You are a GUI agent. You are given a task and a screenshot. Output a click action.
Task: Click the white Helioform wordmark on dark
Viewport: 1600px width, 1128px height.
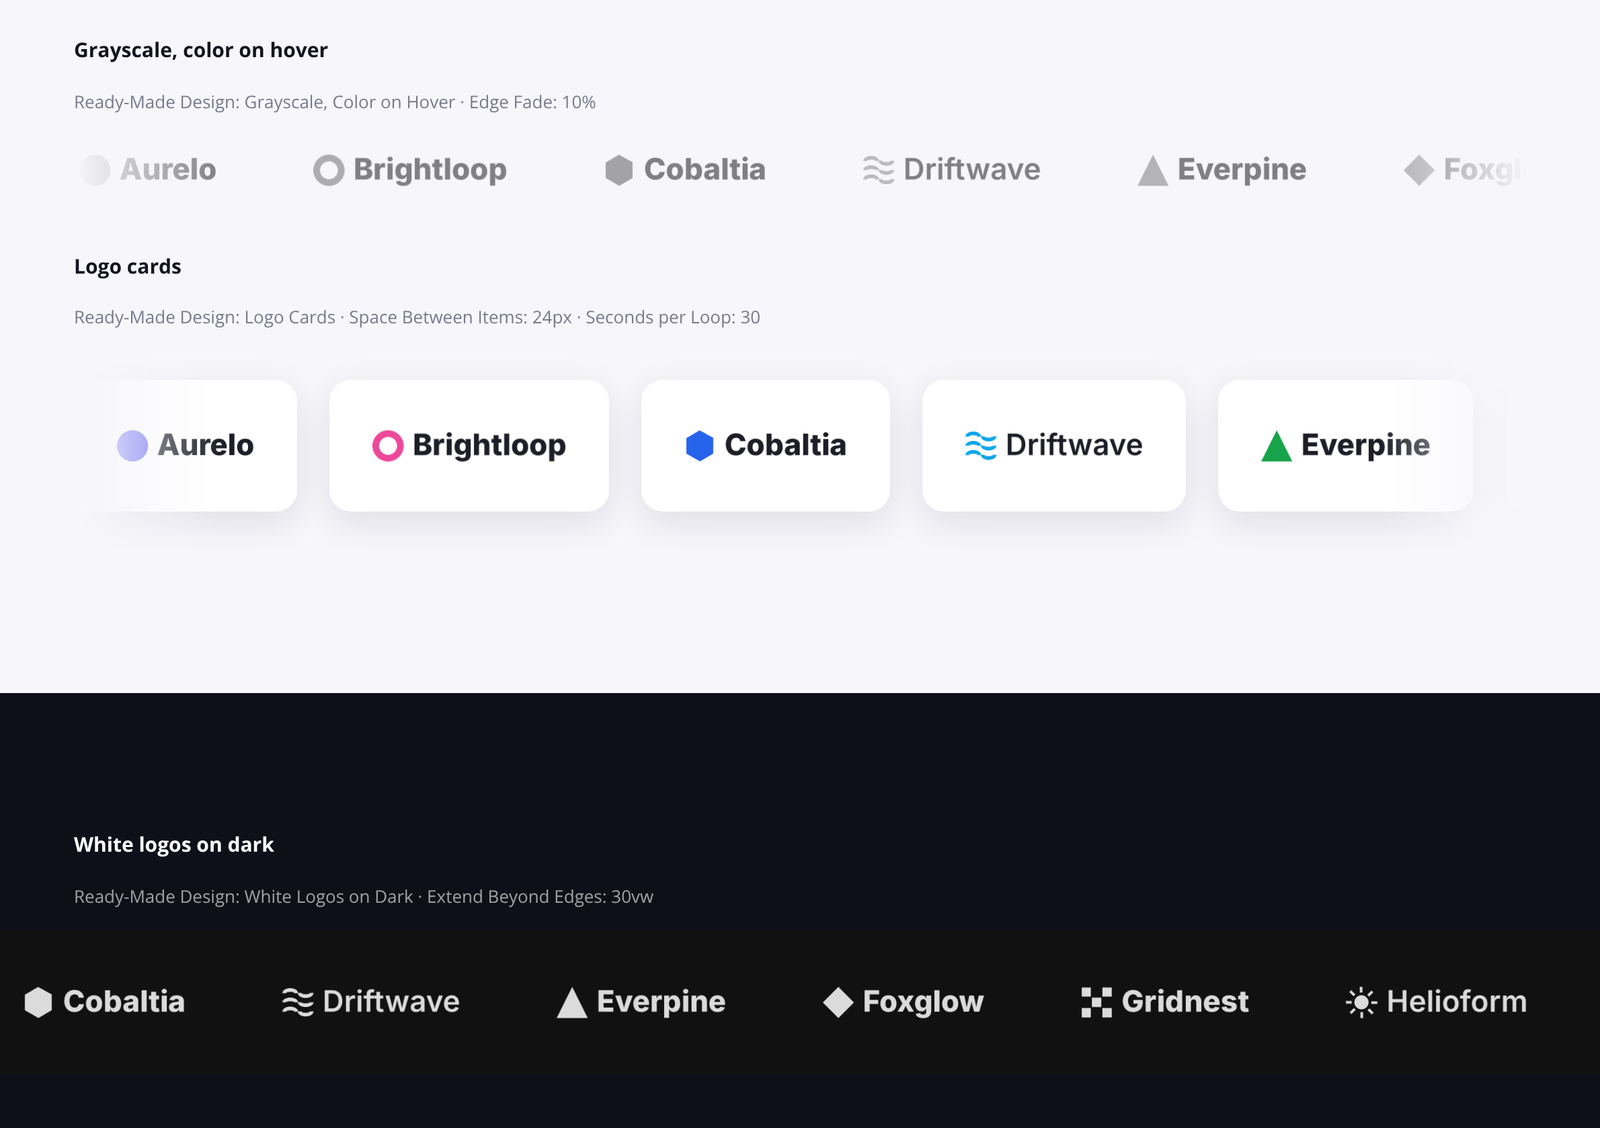coord(1457,1002)
